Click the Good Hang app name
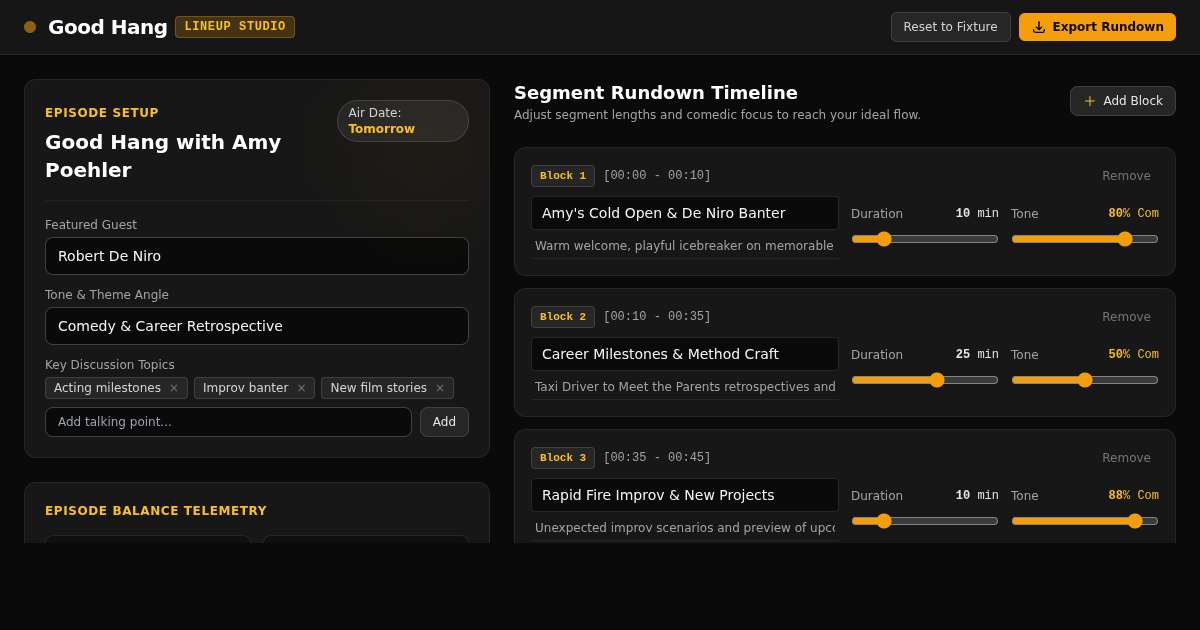 coord(108,27)
